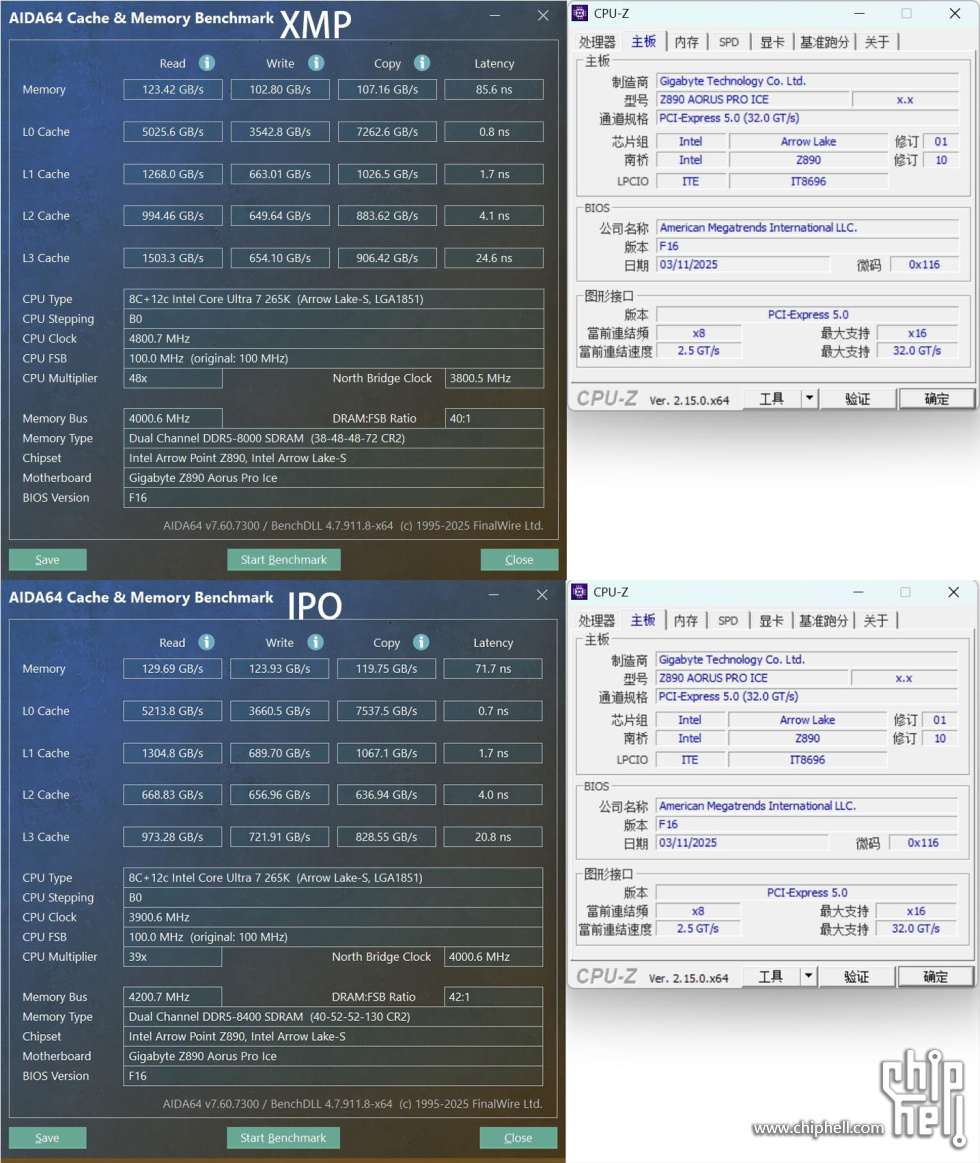Click Memory Type DDR5-8000 SDRAM field

(334, 438)
